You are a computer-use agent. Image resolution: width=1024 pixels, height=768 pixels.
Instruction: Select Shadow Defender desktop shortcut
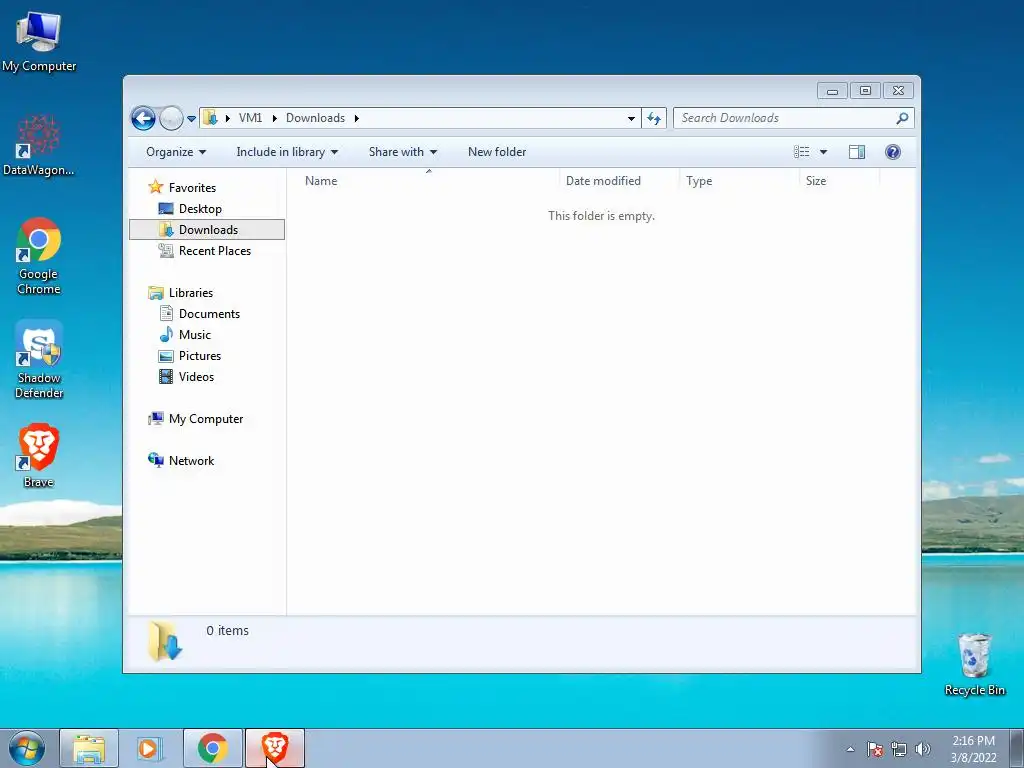39,360
